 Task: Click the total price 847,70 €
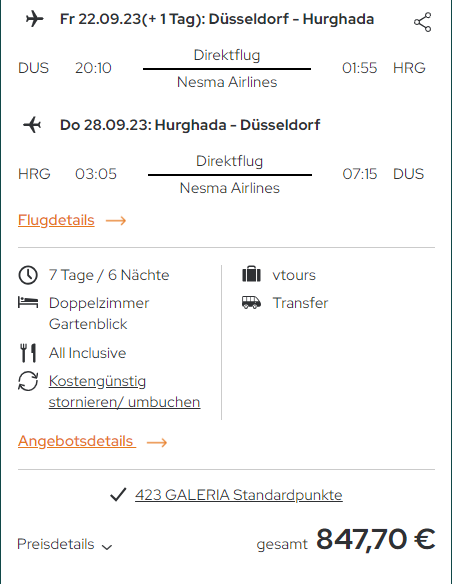[375, 539]
